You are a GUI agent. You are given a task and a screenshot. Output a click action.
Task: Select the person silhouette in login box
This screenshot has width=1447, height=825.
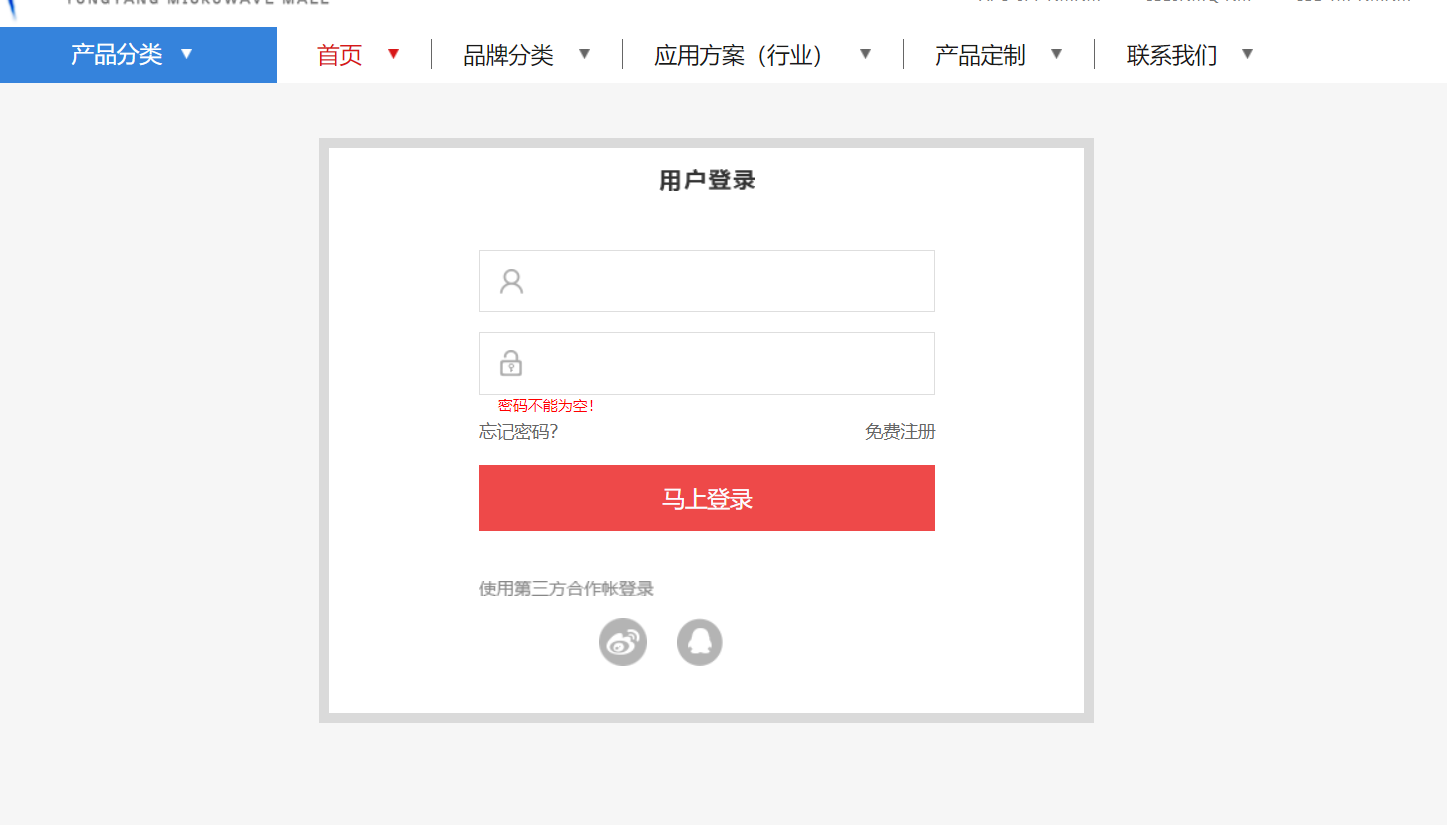(511, 281)
